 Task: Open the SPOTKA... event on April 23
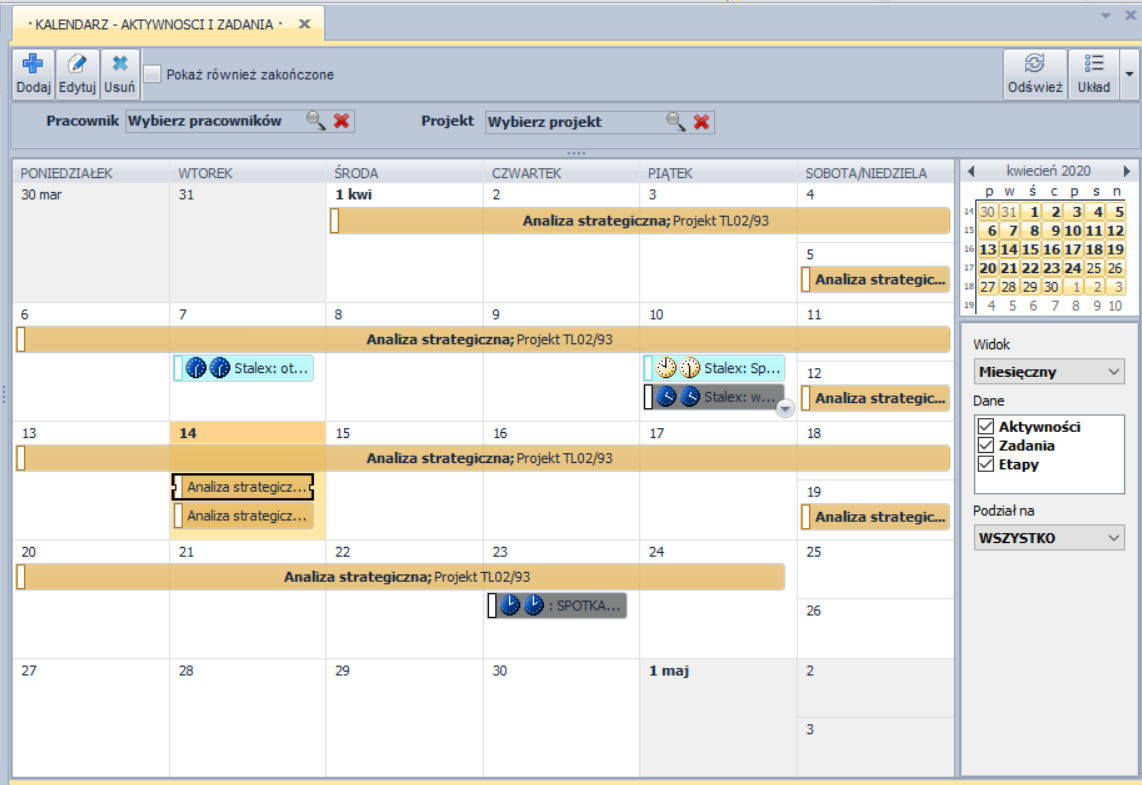tap(557, 605)
